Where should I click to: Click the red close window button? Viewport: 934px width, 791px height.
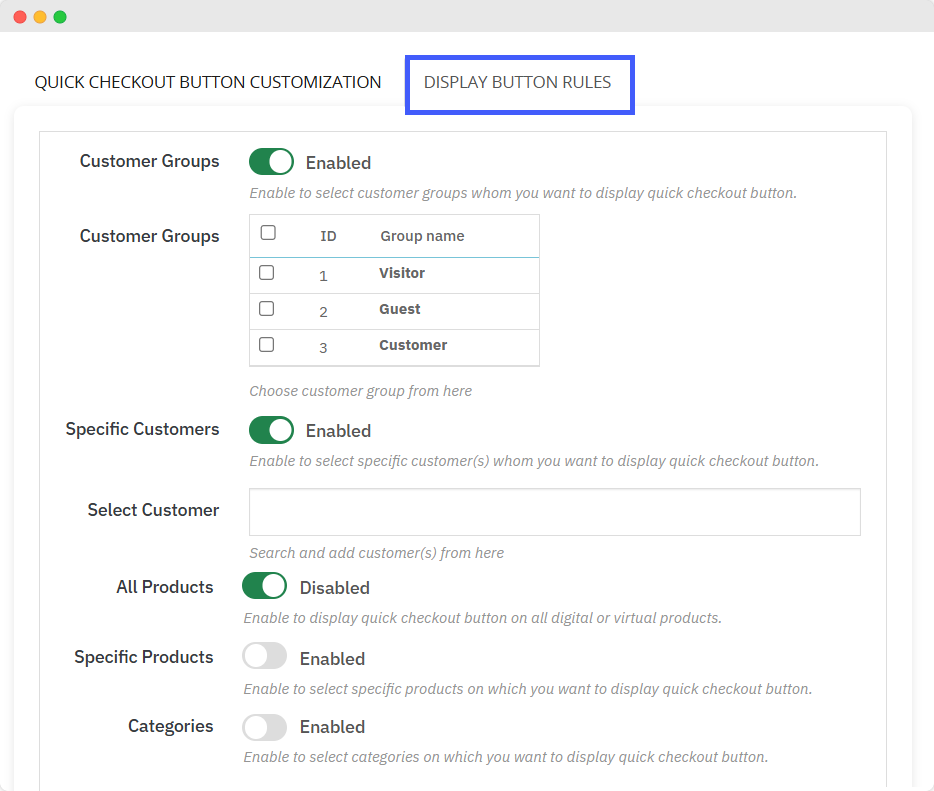(x=20, y=17)
